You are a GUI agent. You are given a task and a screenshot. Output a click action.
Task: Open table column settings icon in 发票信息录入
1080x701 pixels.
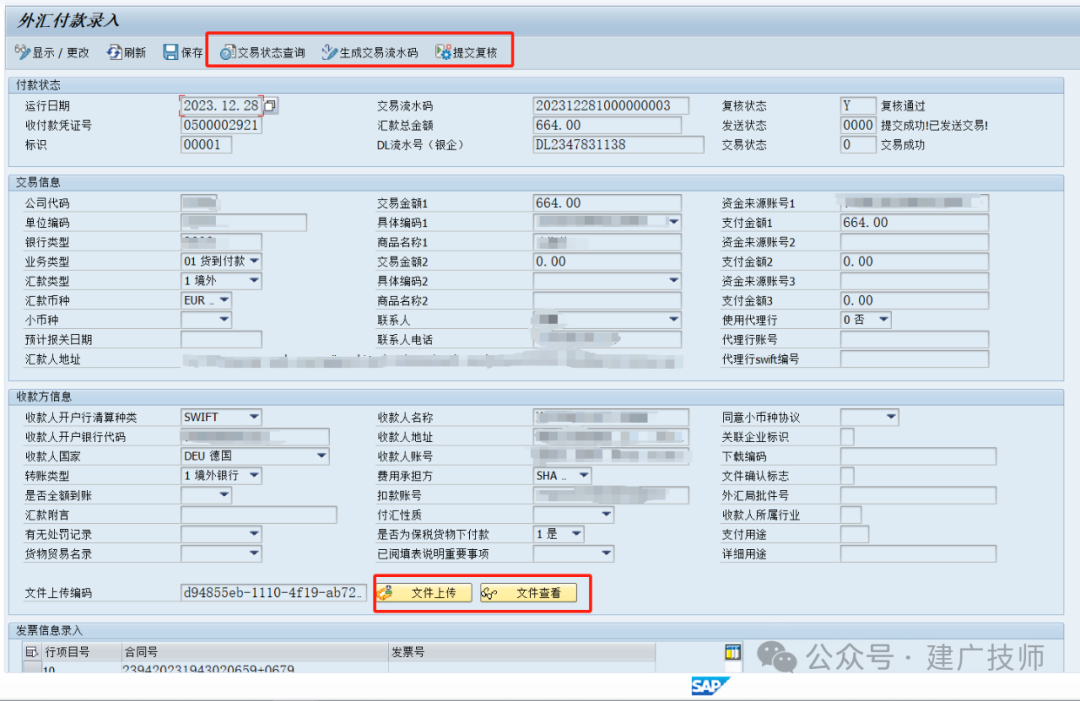coord(733,651)
